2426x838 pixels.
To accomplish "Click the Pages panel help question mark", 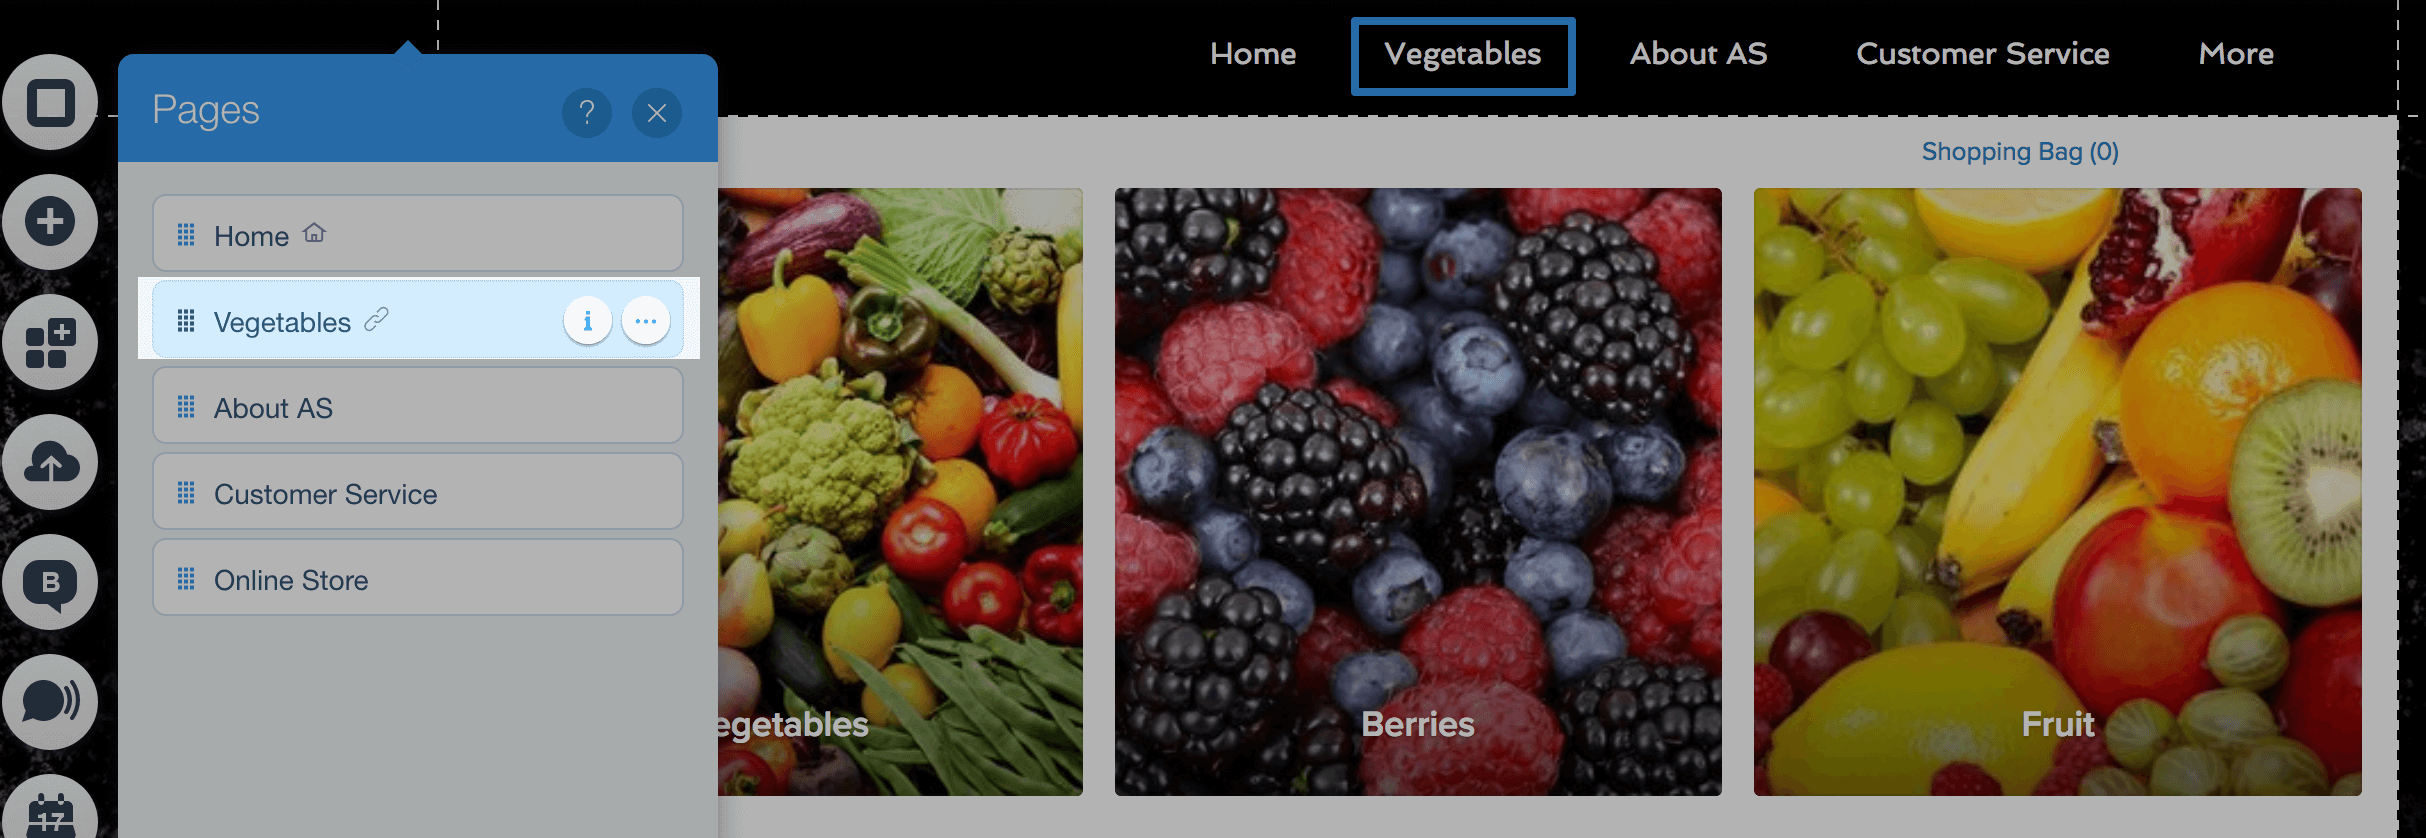I will pyautogui.click(x=587, y=113).
